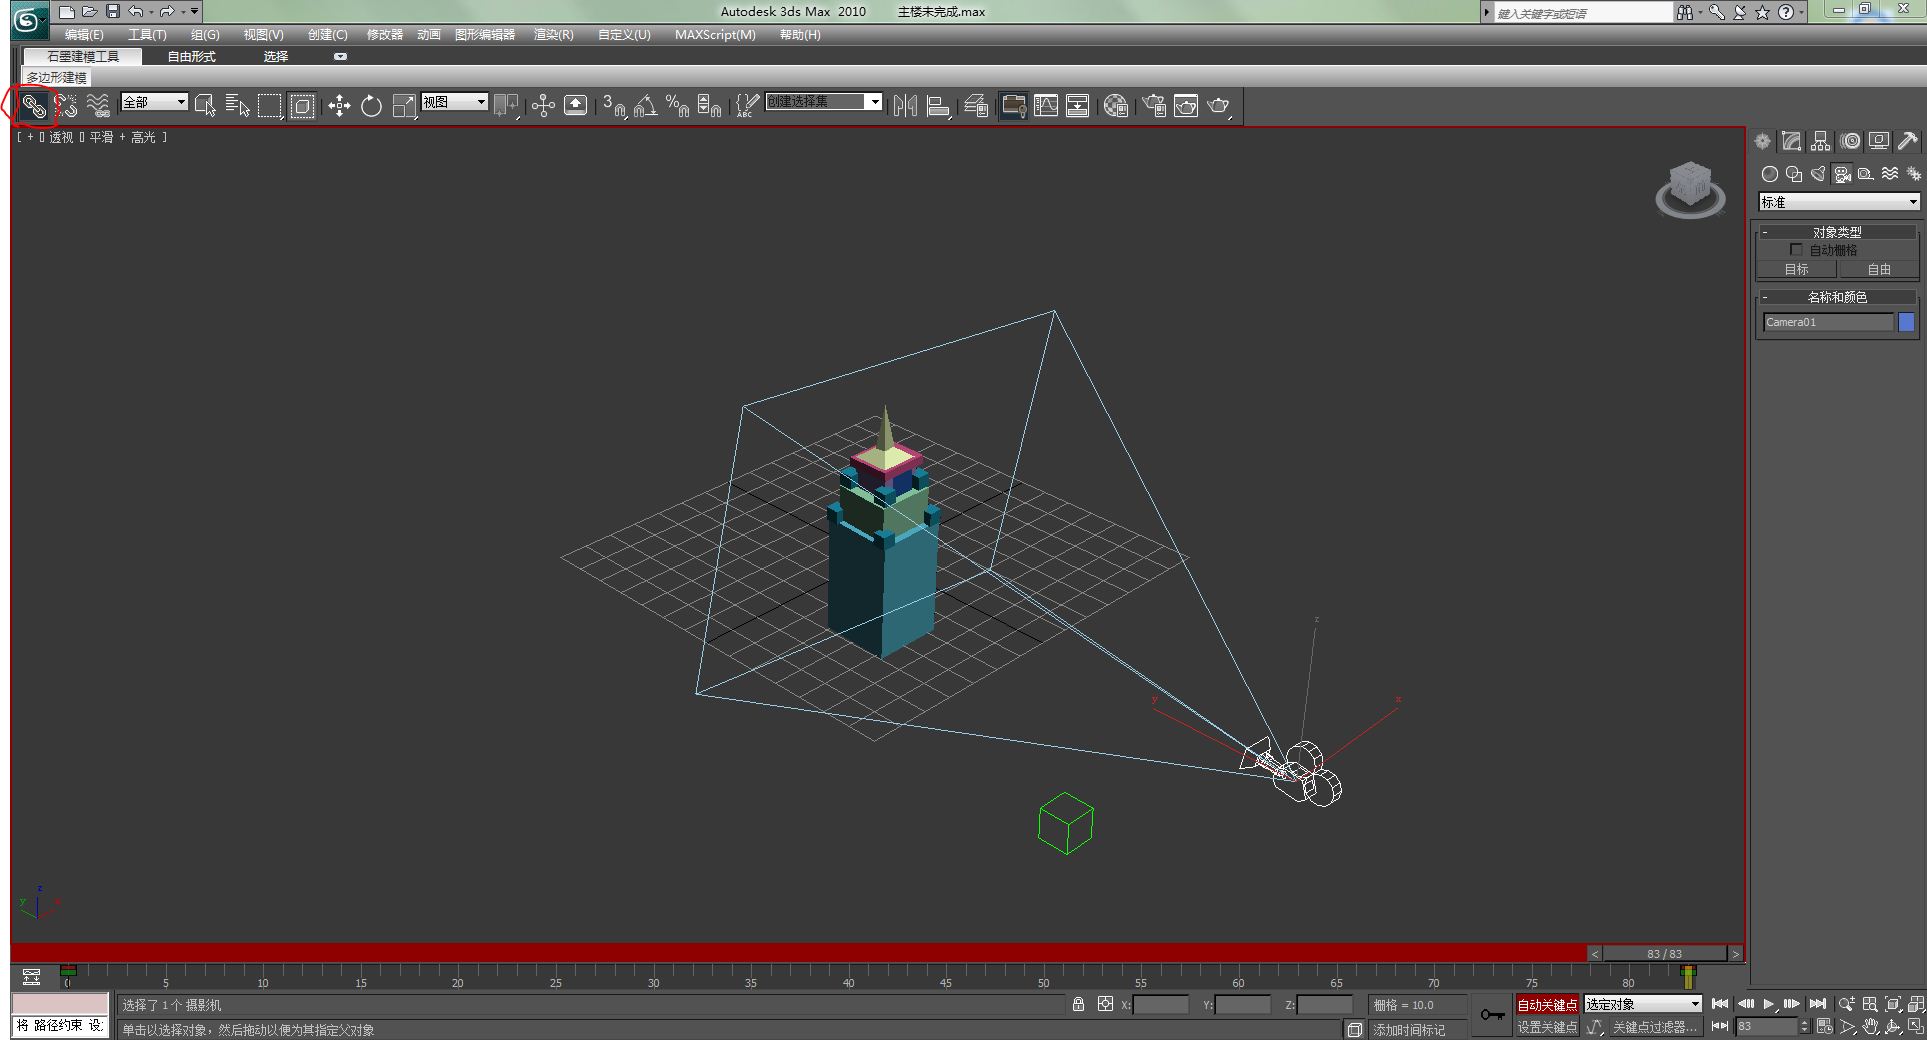Viewport: 1927px width, 1040px height.
Task: Activate the Select and Rotate tool
Action: click(x=371, y=106)
